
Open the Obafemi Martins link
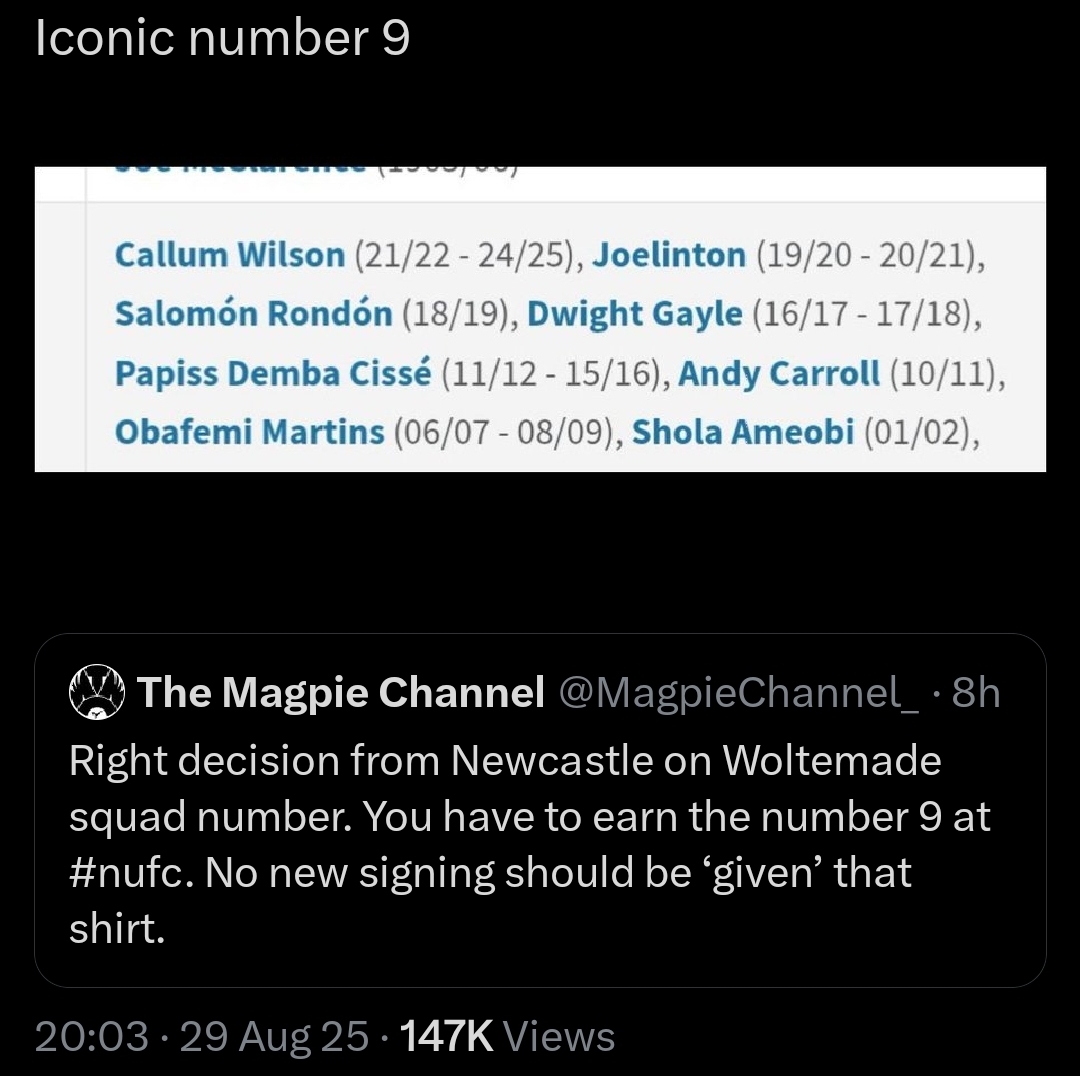click(x=249, y=432)
